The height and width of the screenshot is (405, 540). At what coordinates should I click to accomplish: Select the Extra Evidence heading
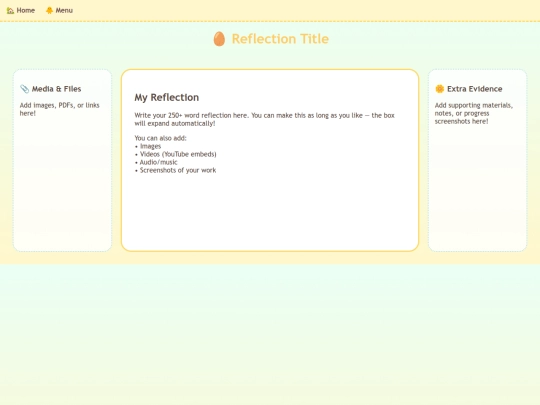click(x=475, y=89)
